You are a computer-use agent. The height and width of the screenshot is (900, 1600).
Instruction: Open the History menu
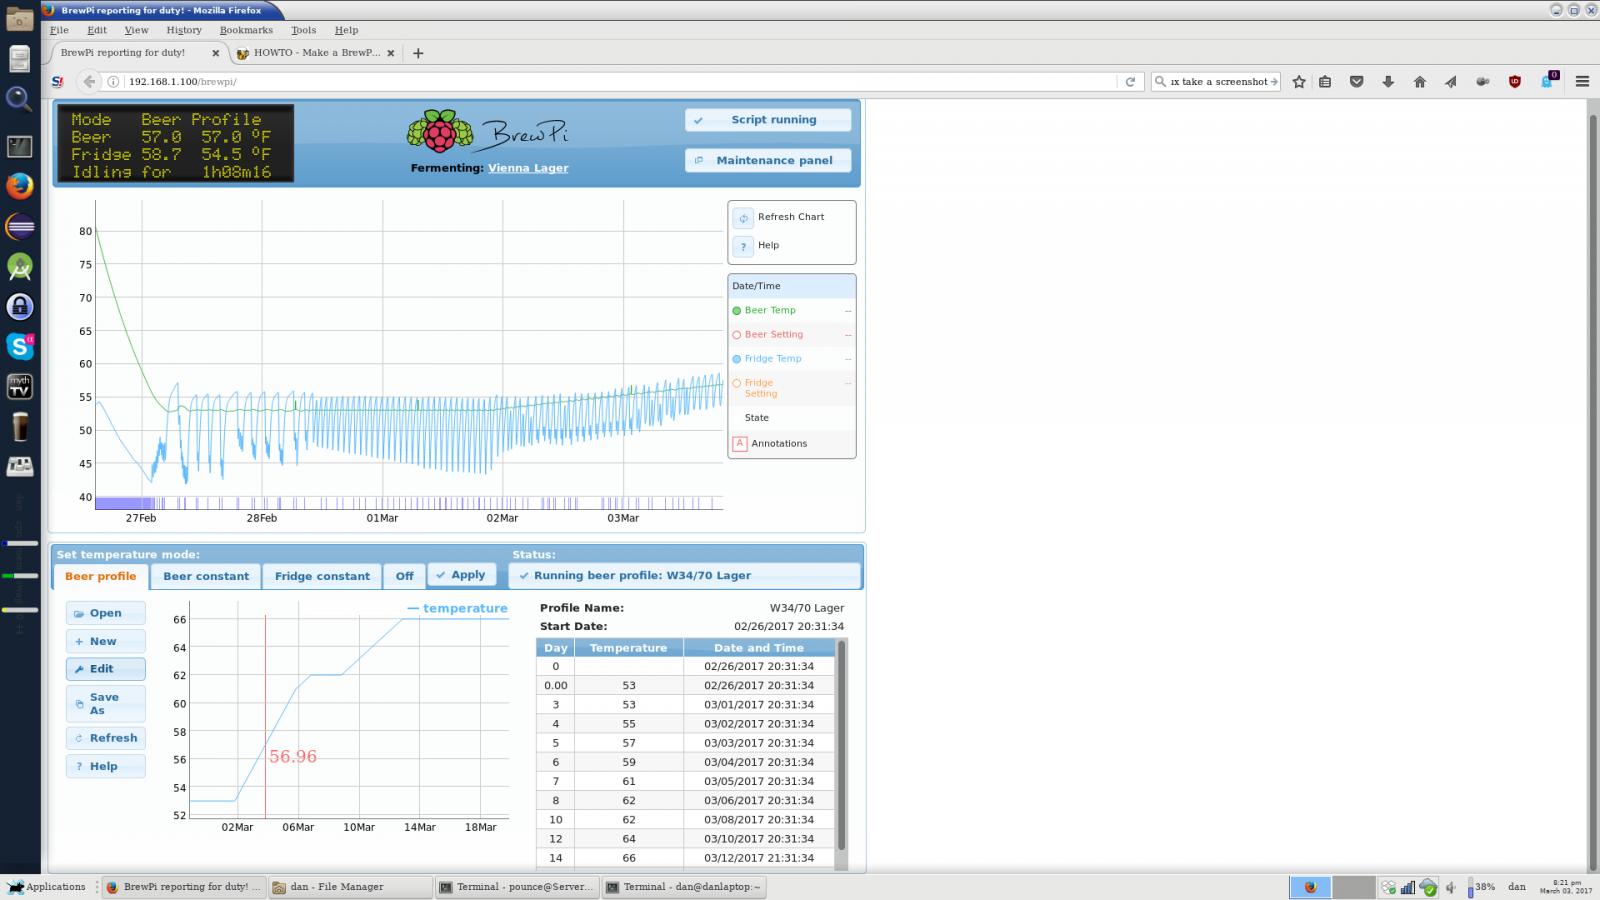(x=184, y=30)
